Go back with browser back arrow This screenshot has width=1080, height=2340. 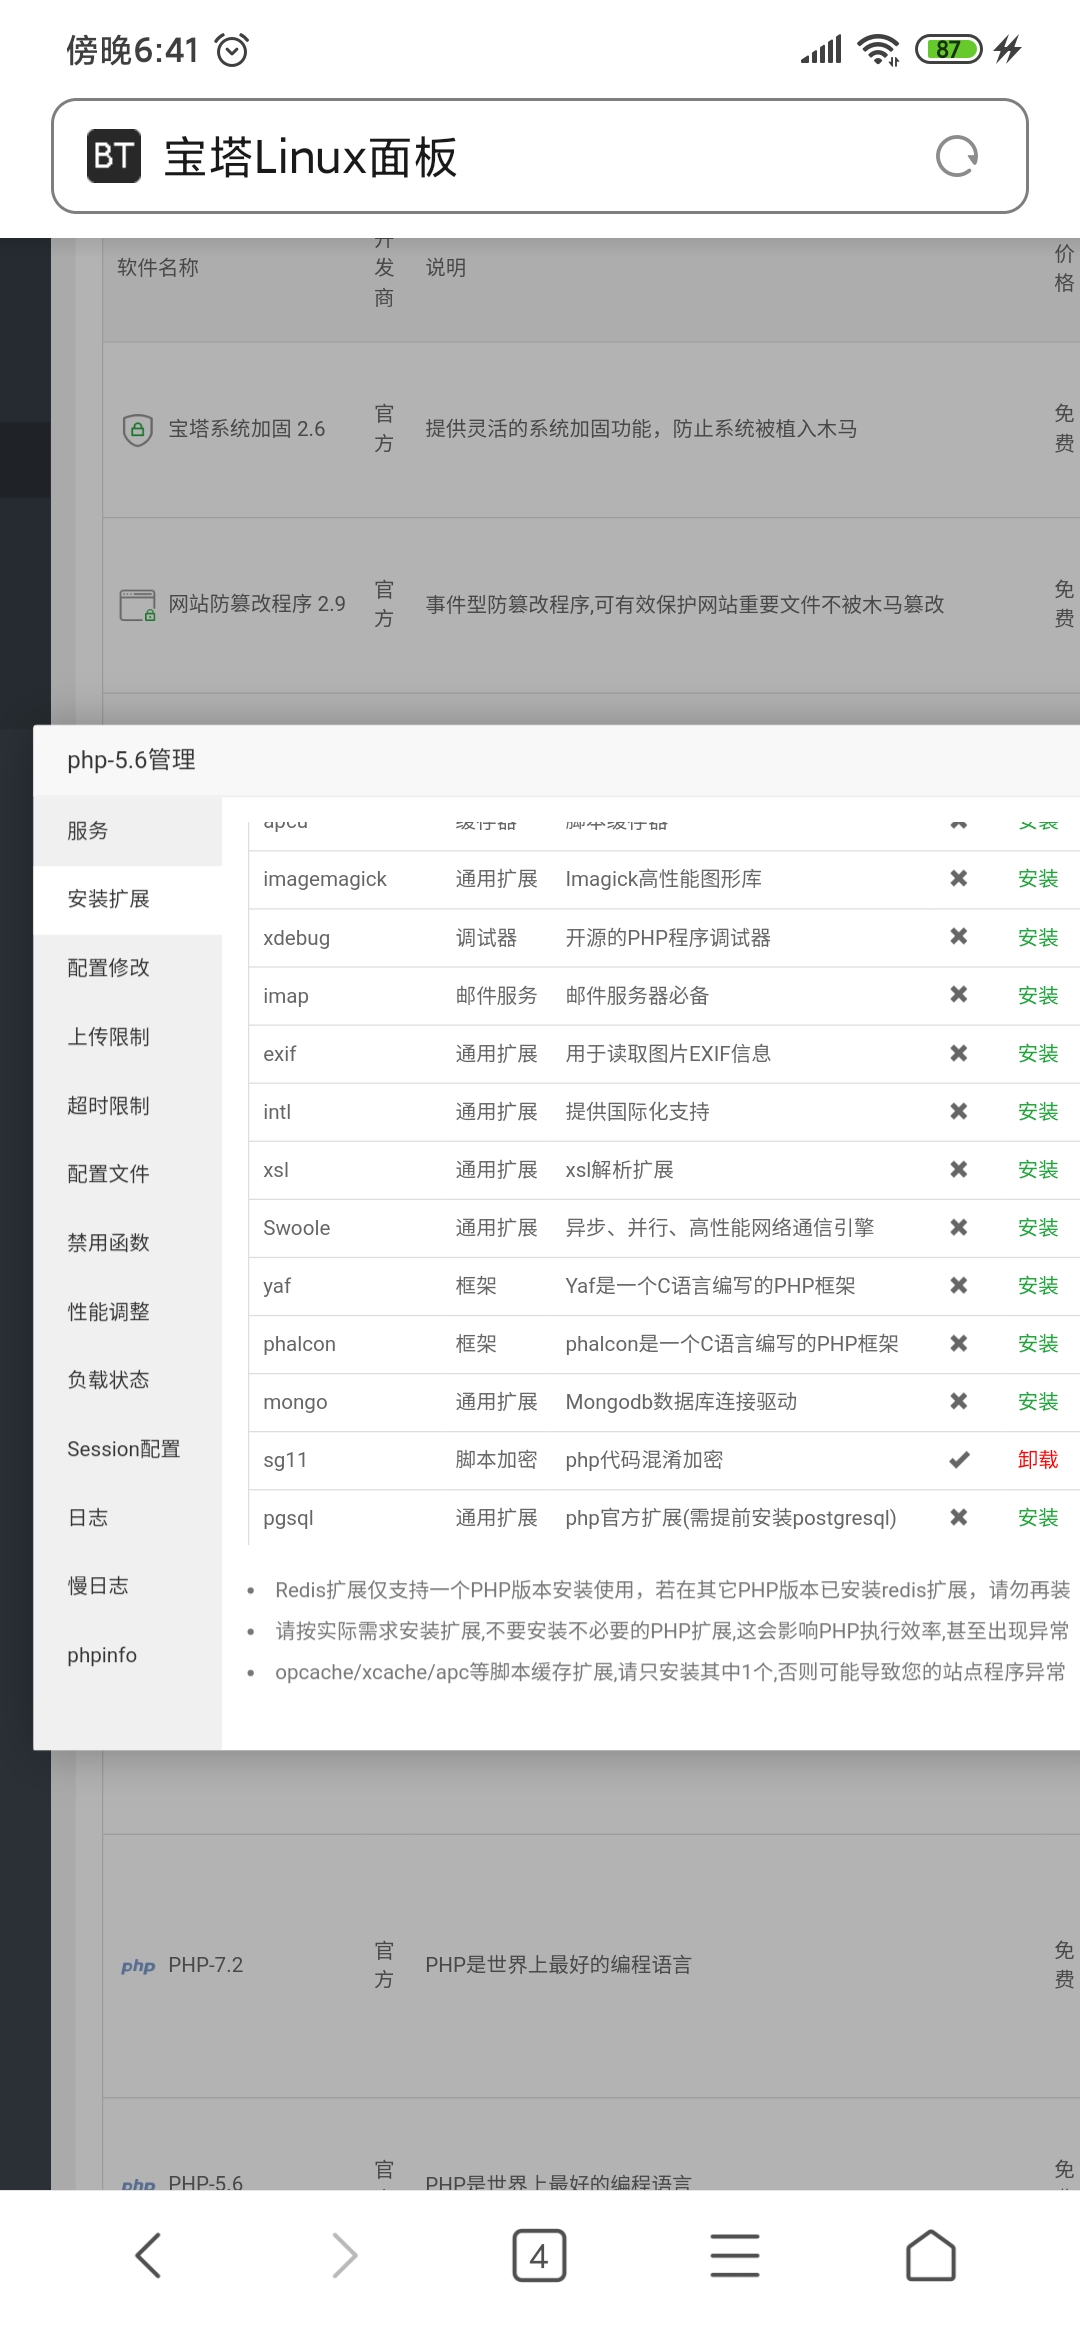tap(148, 2255)
